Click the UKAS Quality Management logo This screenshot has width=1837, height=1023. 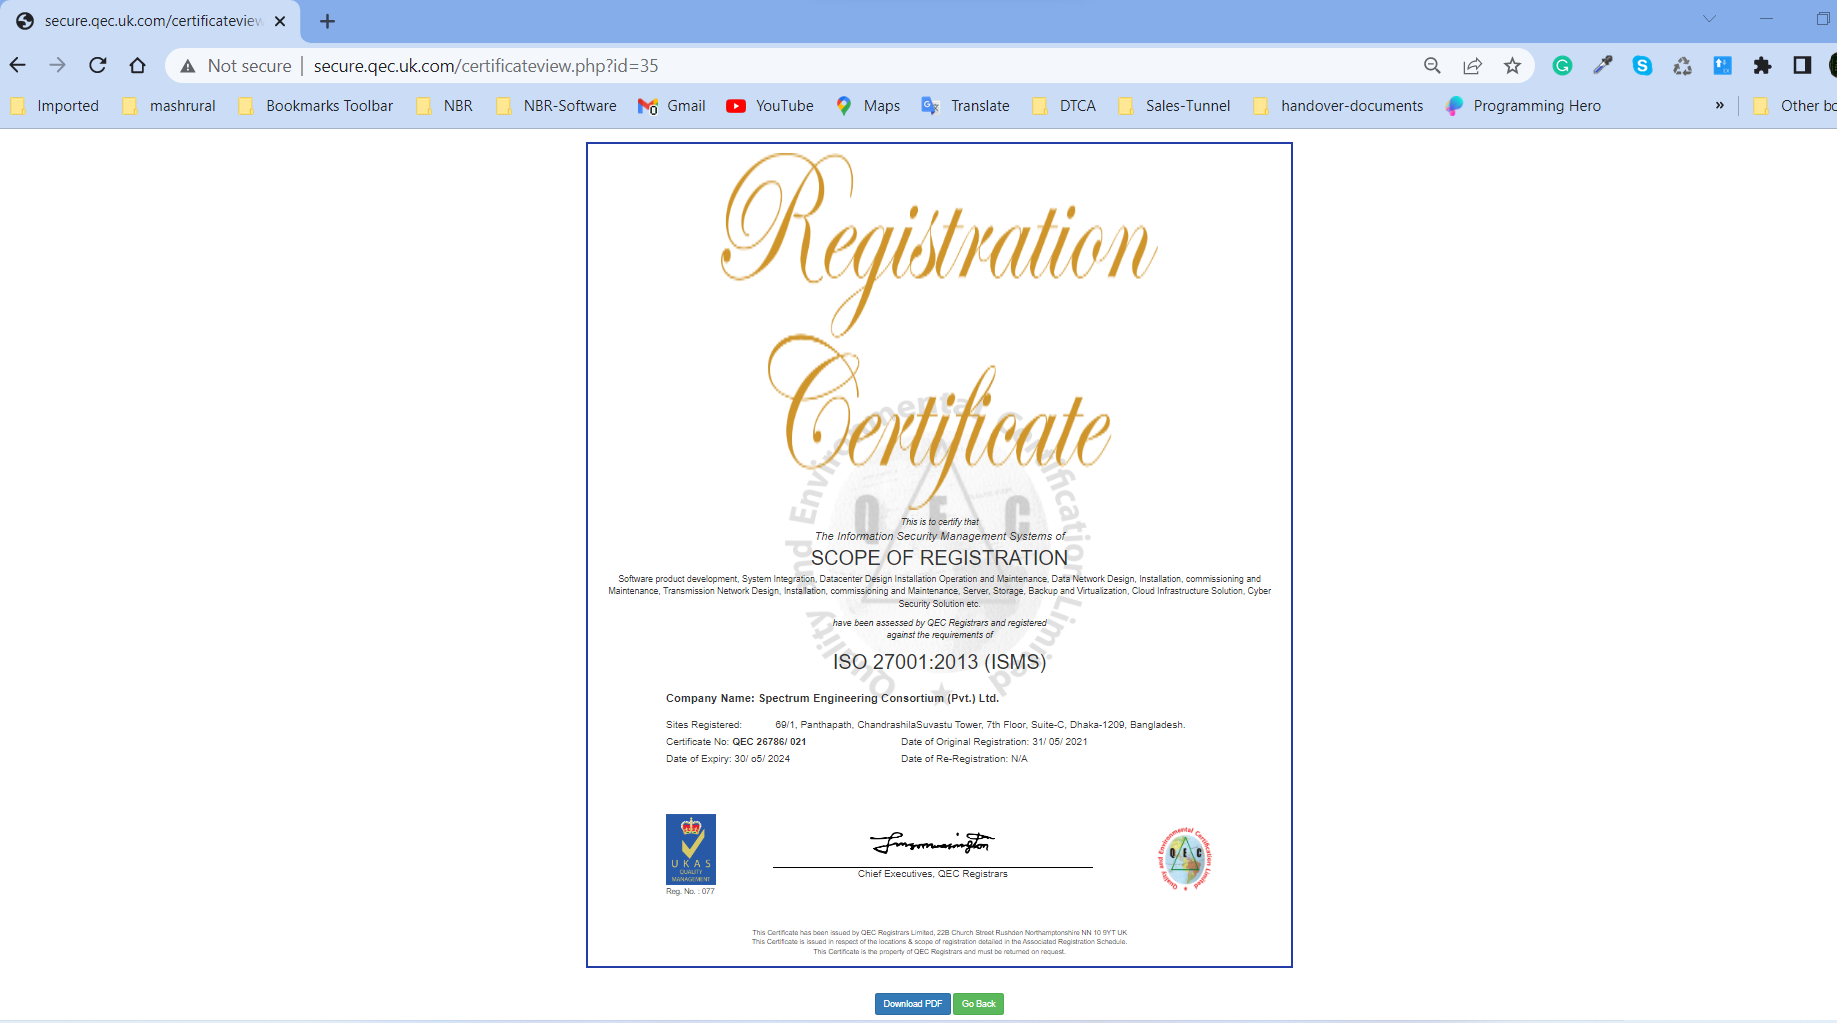pos(691,849)
